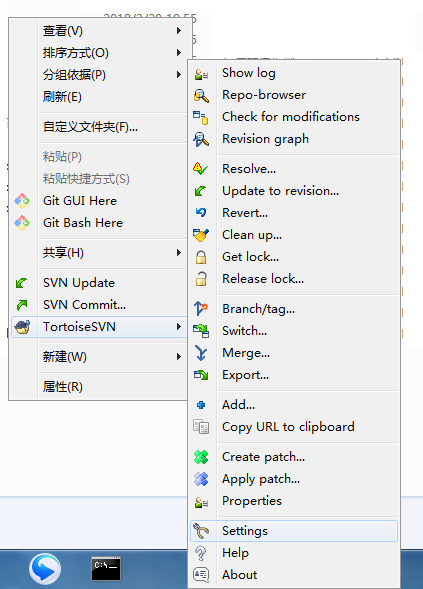The image size is (423, 589).
Task: Click the Release lock open-padlock icon
Action: coord(201,279)
